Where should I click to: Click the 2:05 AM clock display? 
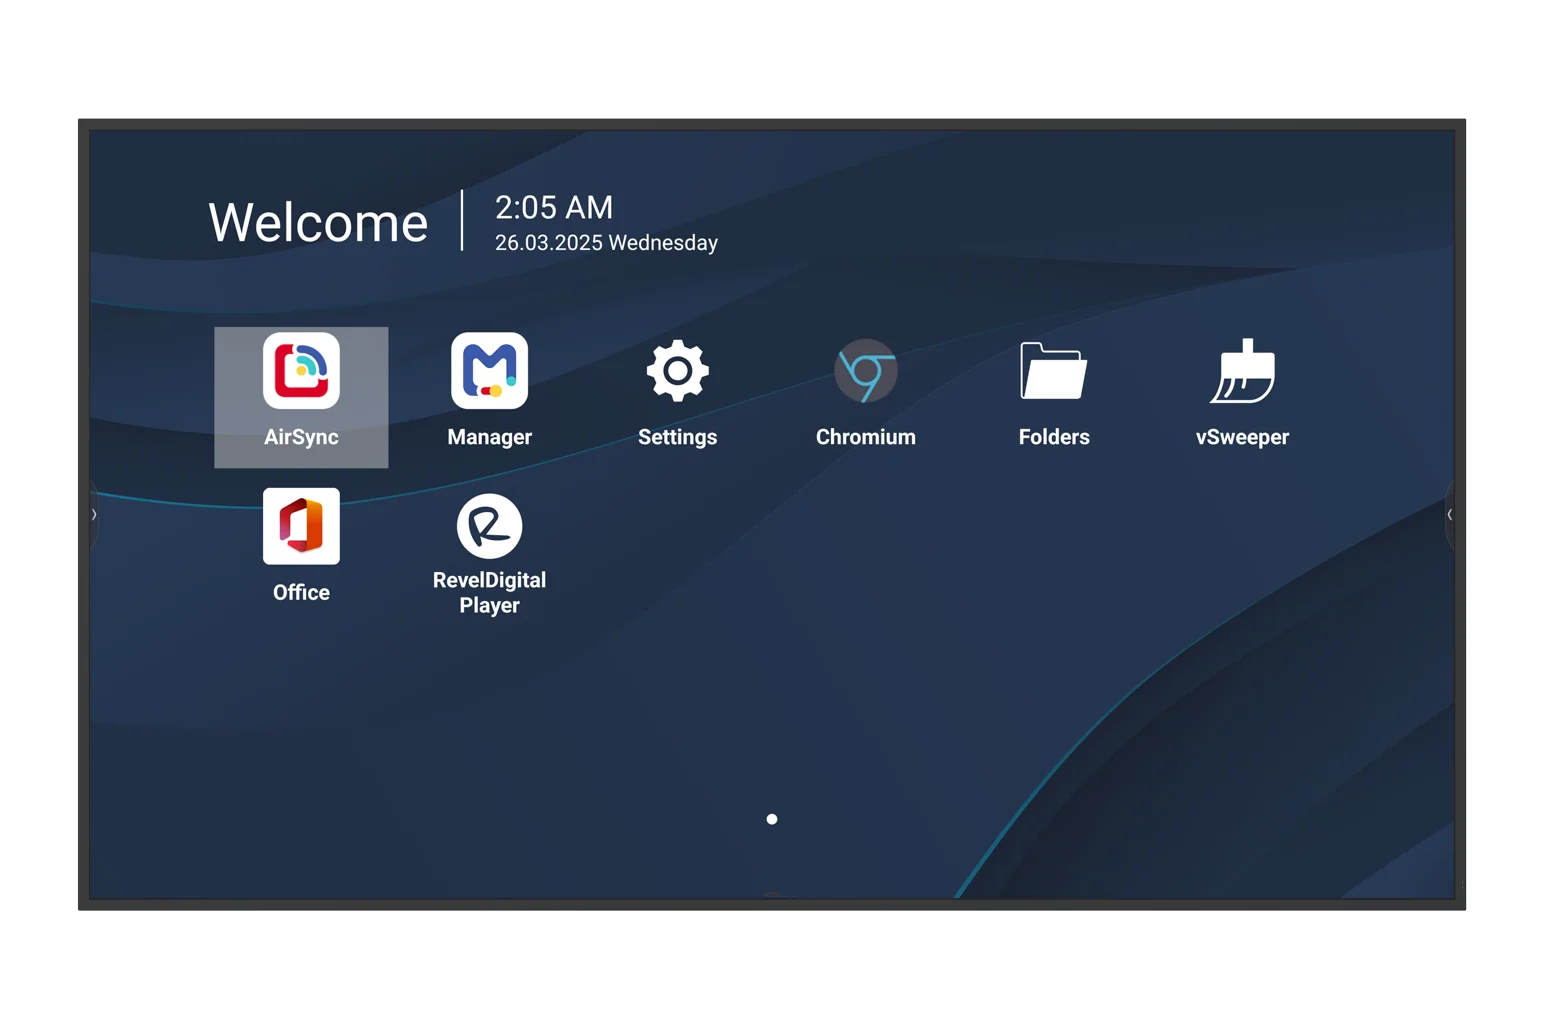click(554, 207)
